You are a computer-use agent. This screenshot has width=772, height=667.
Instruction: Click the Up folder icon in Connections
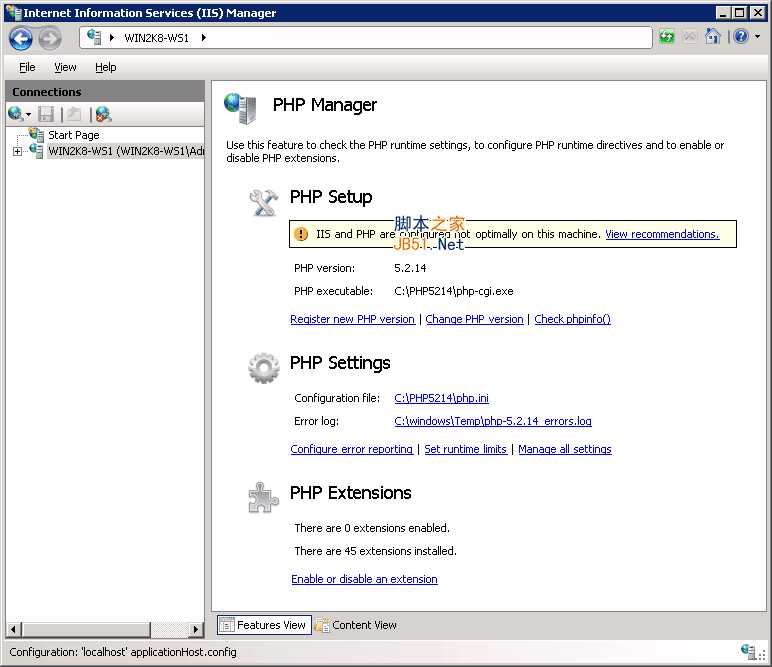[x=74, y=114]
